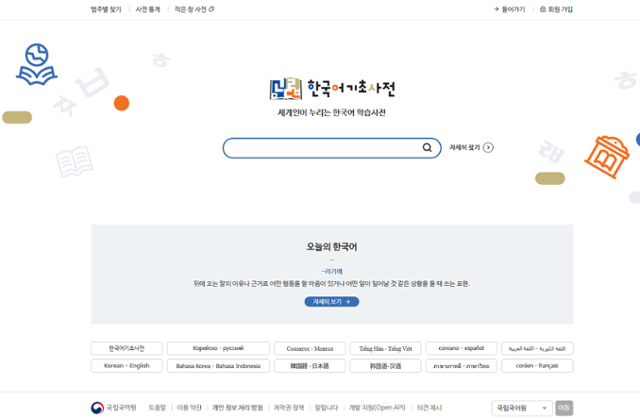The image size is (640, 418).
Task: Select the Korean - English dictionary
Action: 127,366
